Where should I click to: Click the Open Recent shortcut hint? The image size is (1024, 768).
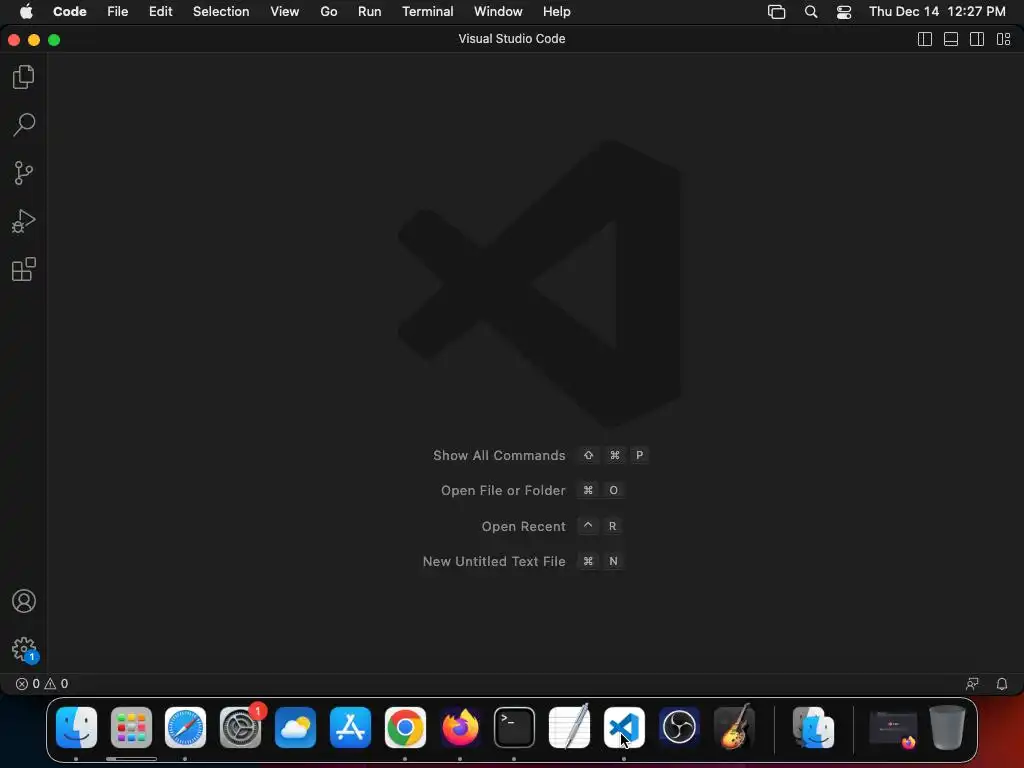(551, 526)
